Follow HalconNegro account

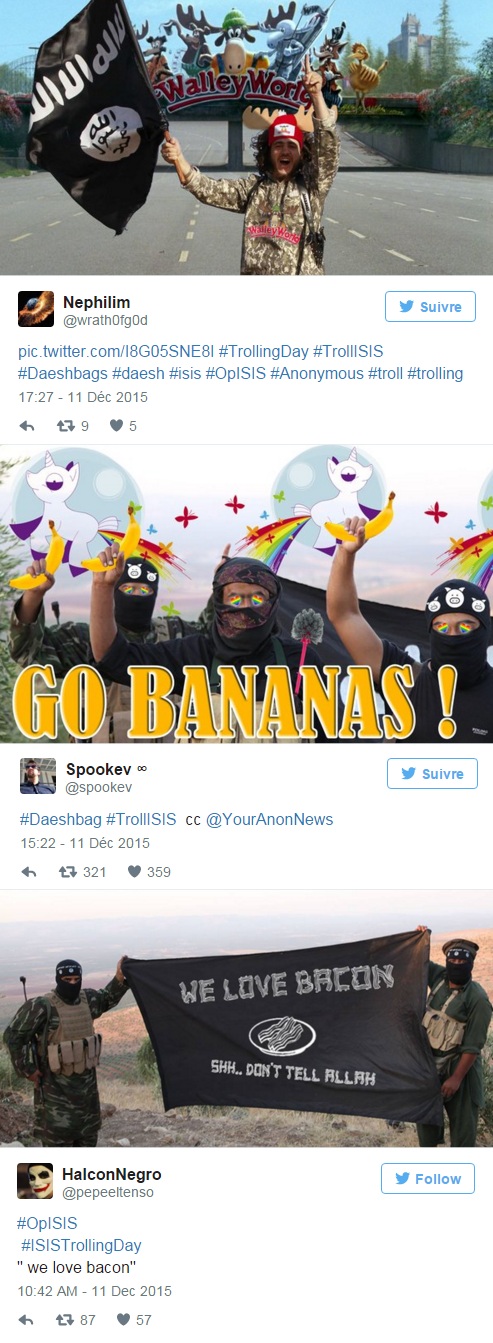tap(428, 1179)
